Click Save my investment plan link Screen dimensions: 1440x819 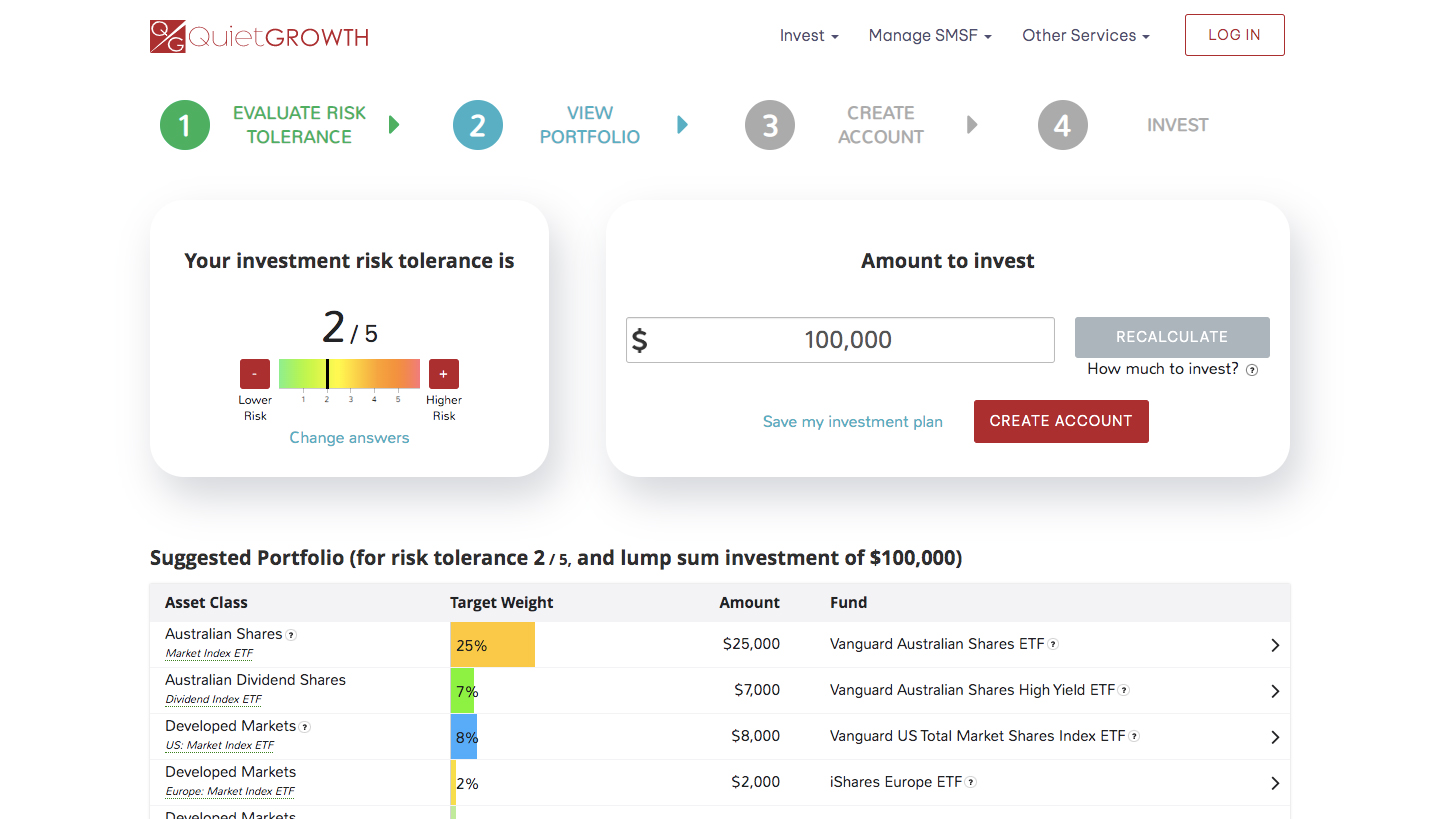(x=853, y=422)
